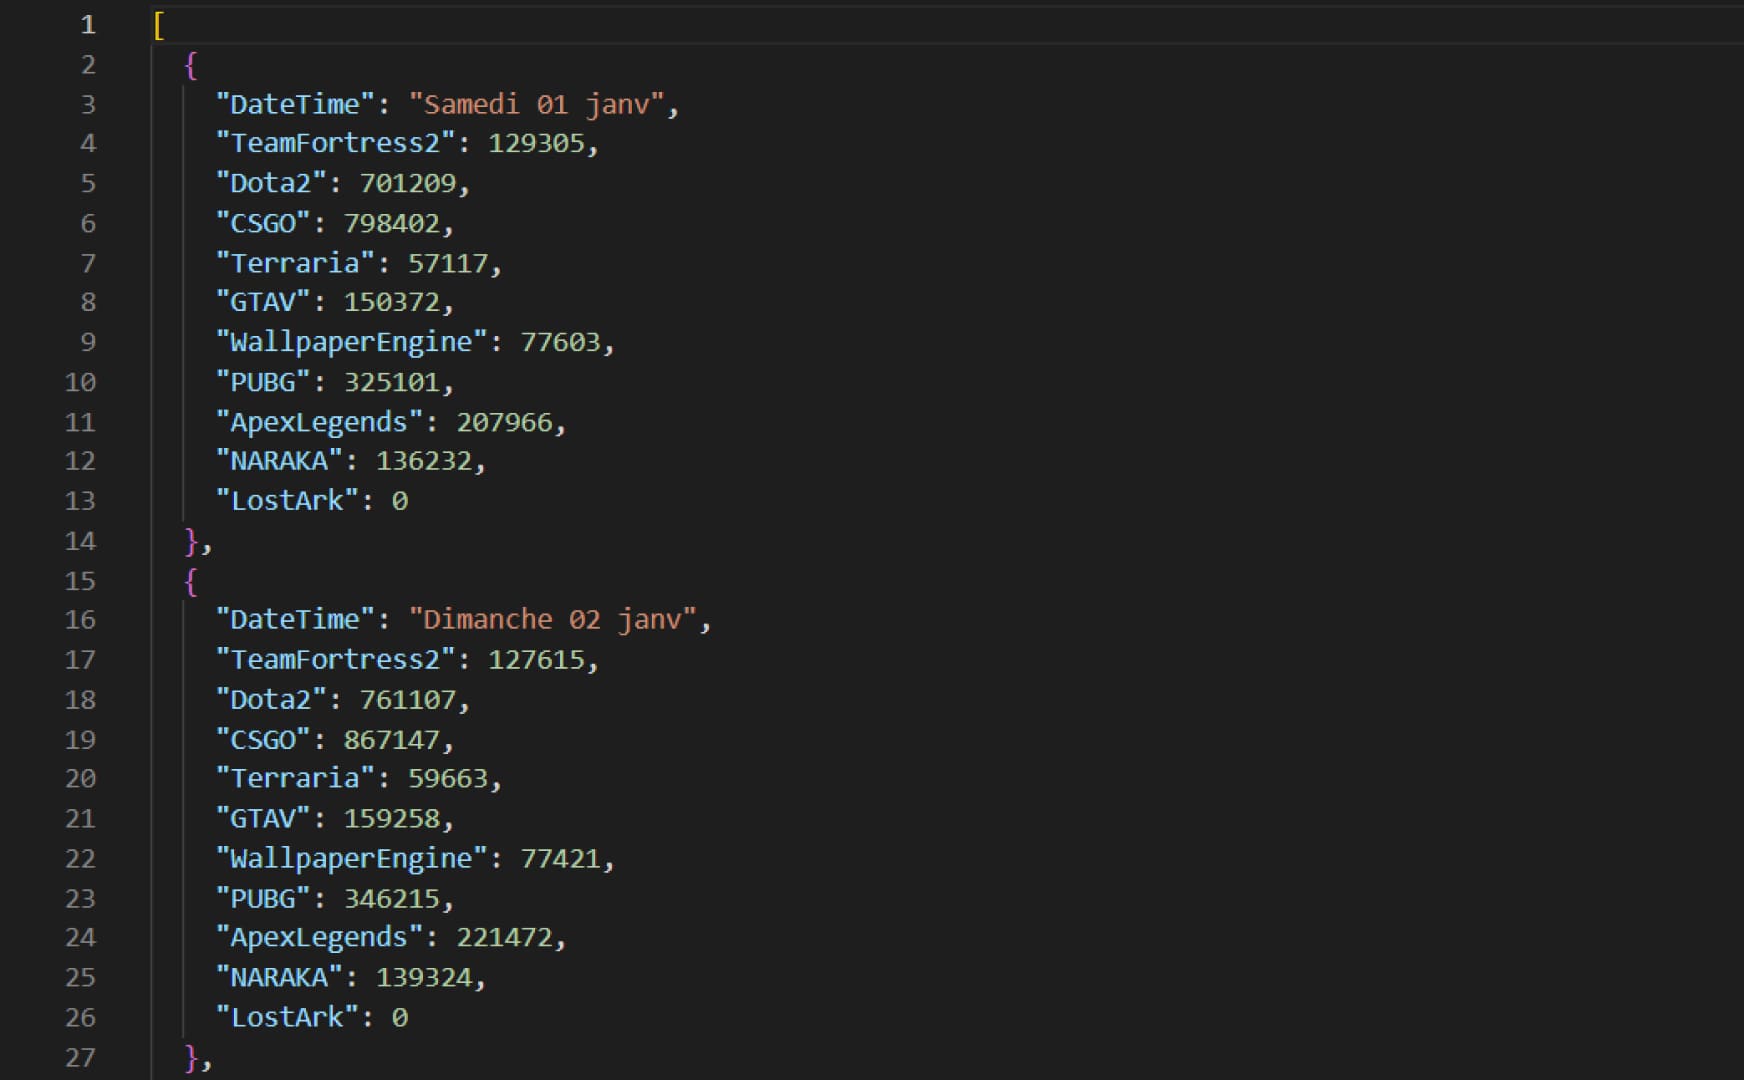
Task: Click the PUBG value 346215
Action: 392,899
